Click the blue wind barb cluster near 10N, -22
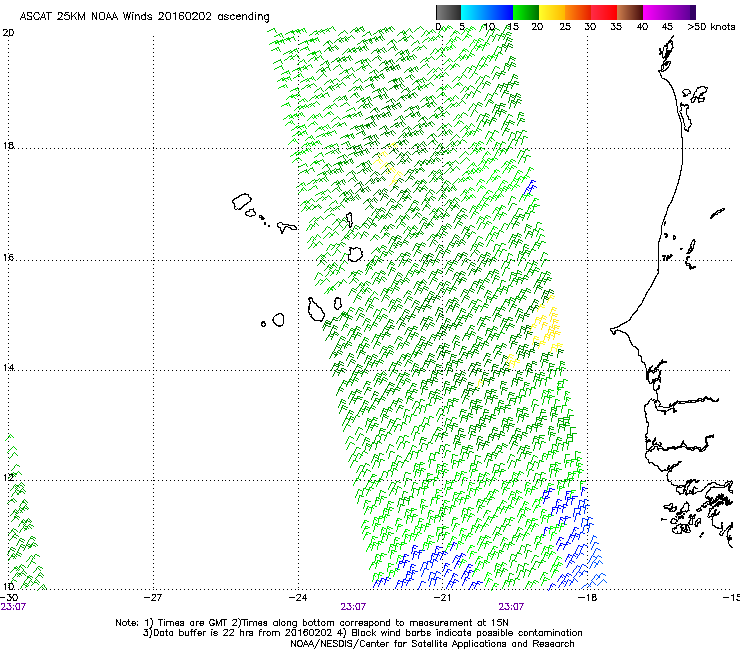The width and height of the screenshot is (740, 650). (x=427, y=566)
